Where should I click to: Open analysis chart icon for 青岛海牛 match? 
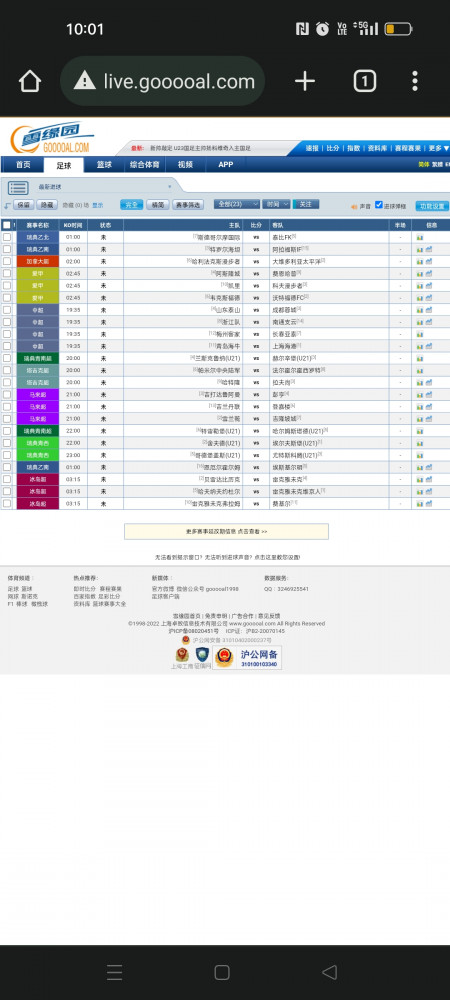[419, 346]
